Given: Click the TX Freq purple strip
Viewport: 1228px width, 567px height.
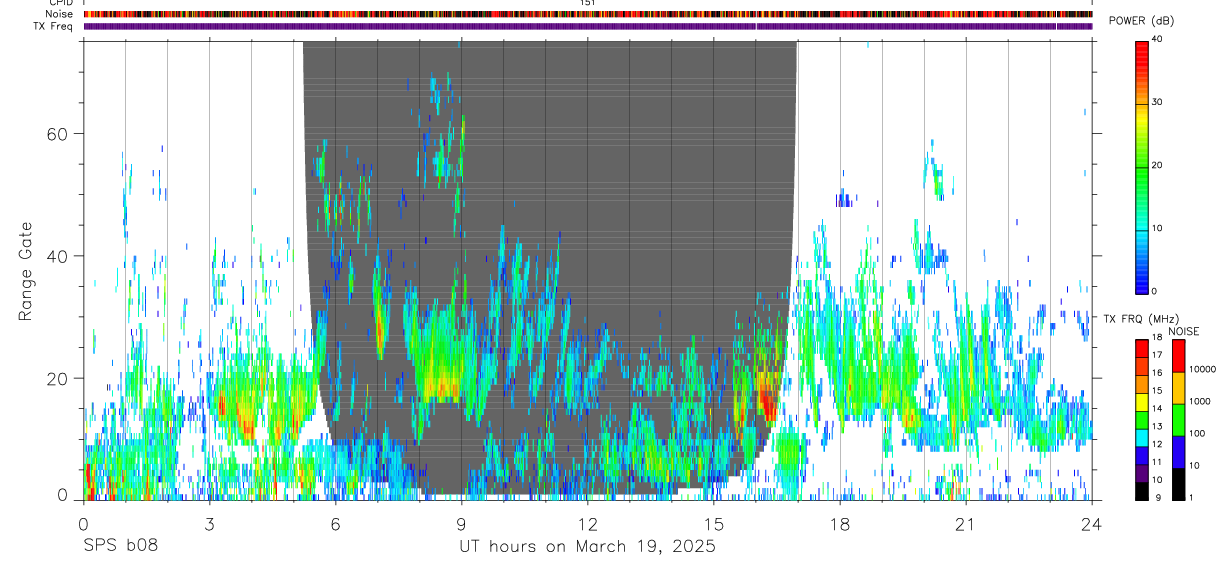Looking at the screenshot, I should click(587, 26).
